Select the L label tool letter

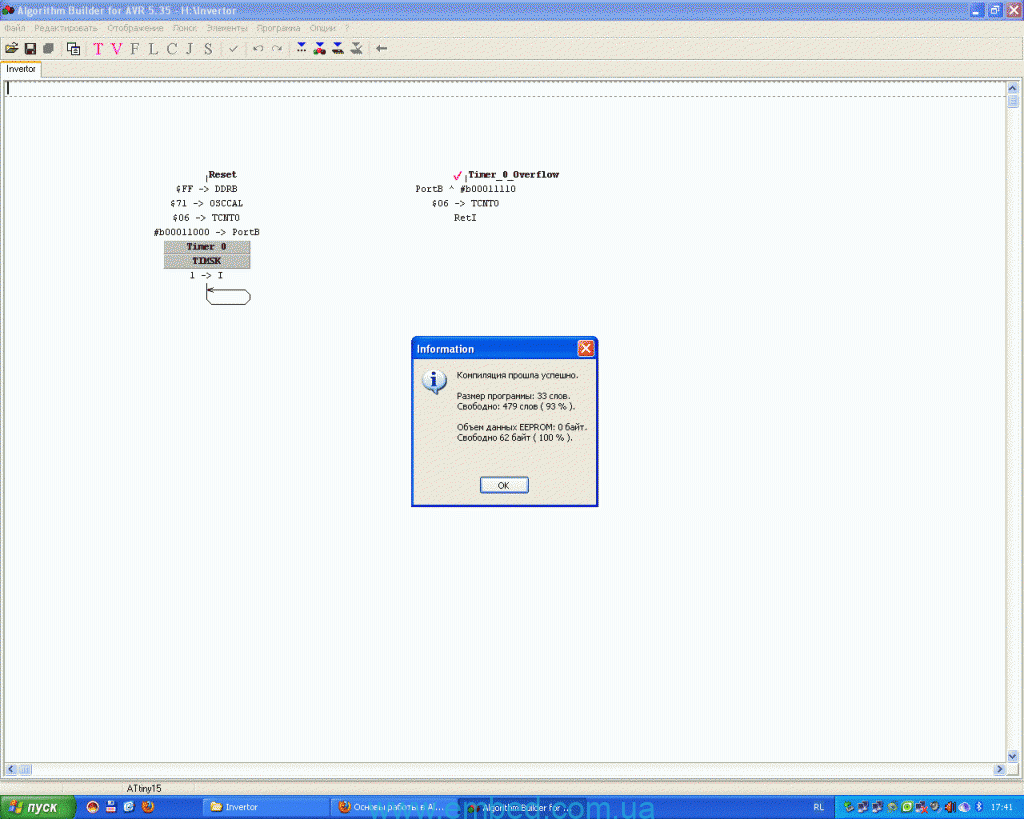[x=153, y=49]
